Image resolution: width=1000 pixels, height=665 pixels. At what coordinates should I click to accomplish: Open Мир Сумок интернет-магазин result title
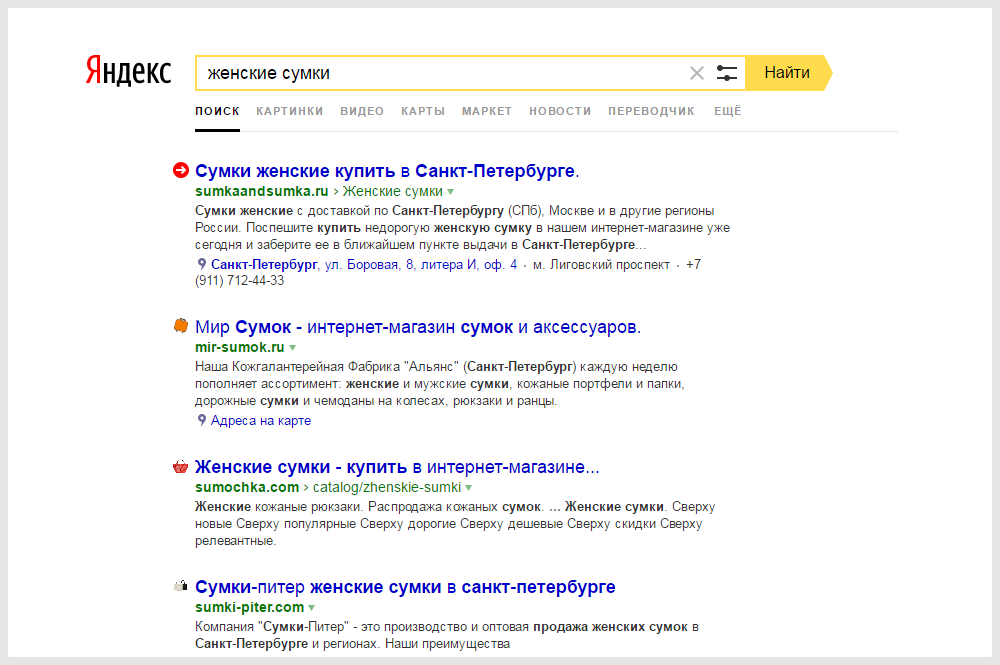coord(418,327)
